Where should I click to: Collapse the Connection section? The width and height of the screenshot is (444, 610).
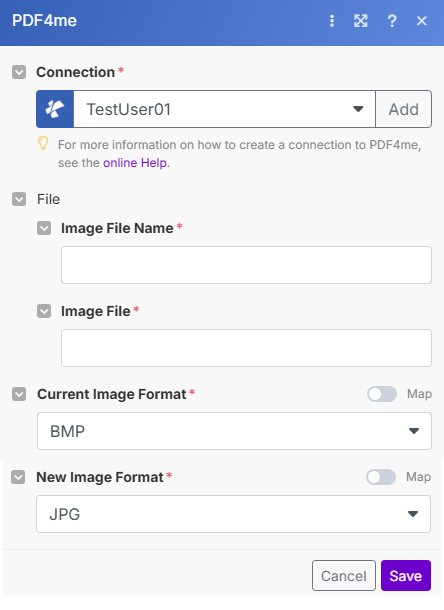point(19,72)
